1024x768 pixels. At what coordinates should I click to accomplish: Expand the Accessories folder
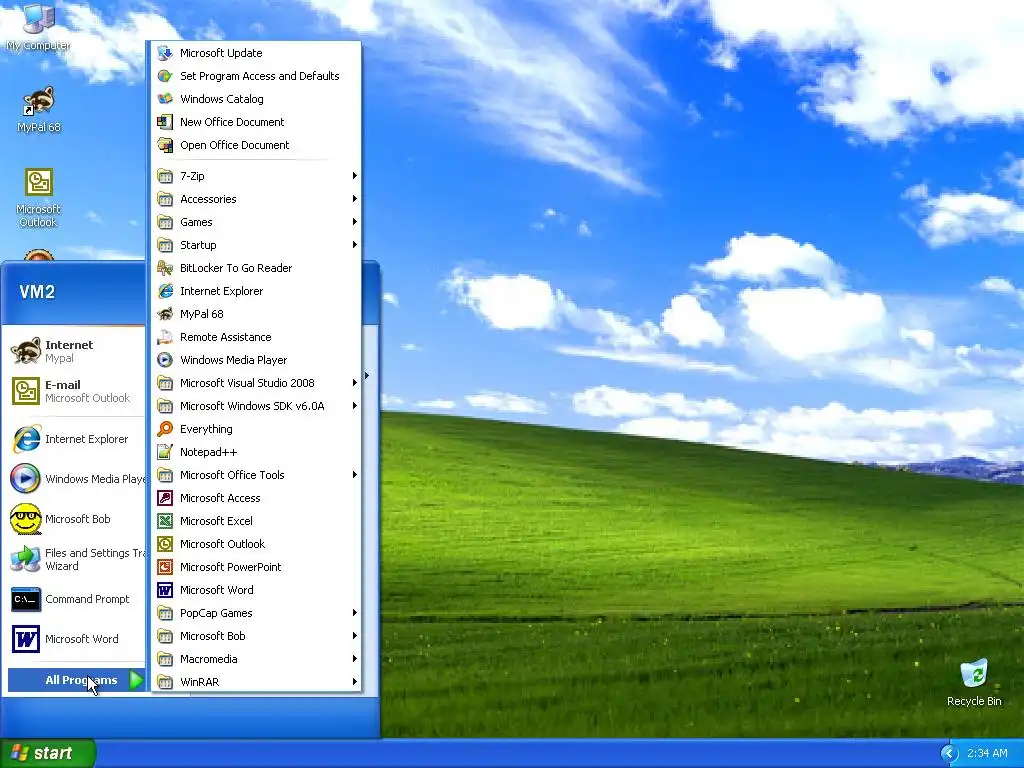point(256,199)
